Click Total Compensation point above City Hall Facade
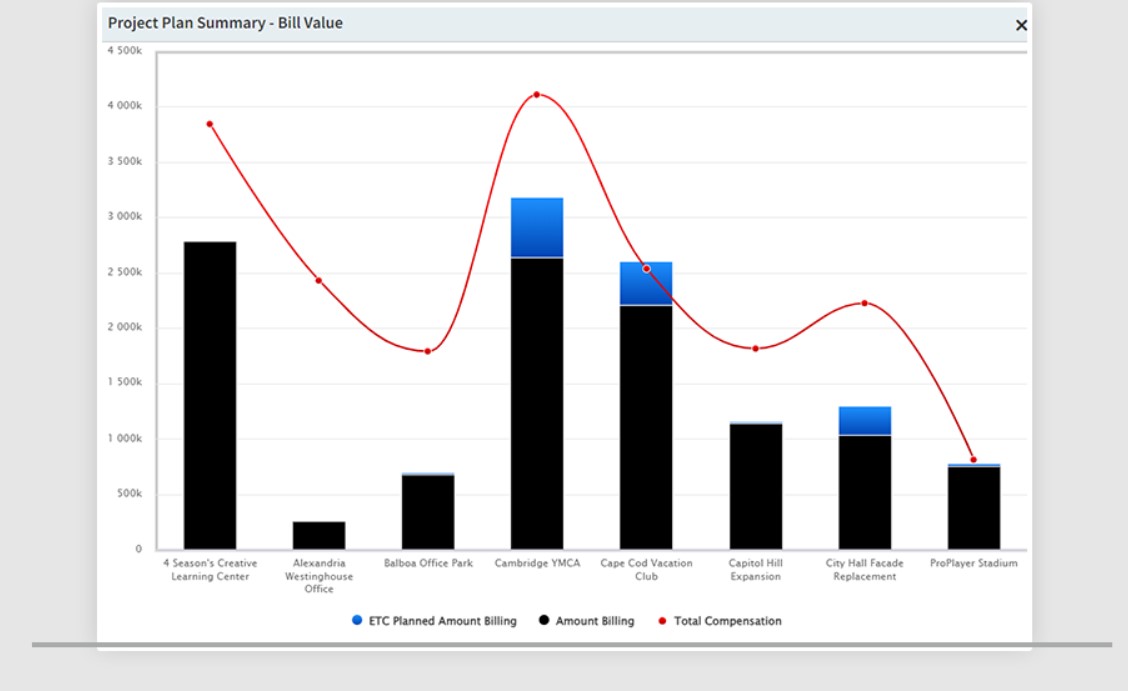The width and height of the screenshot is (1128, 691). pyautogui.click(x=865, y=303)
